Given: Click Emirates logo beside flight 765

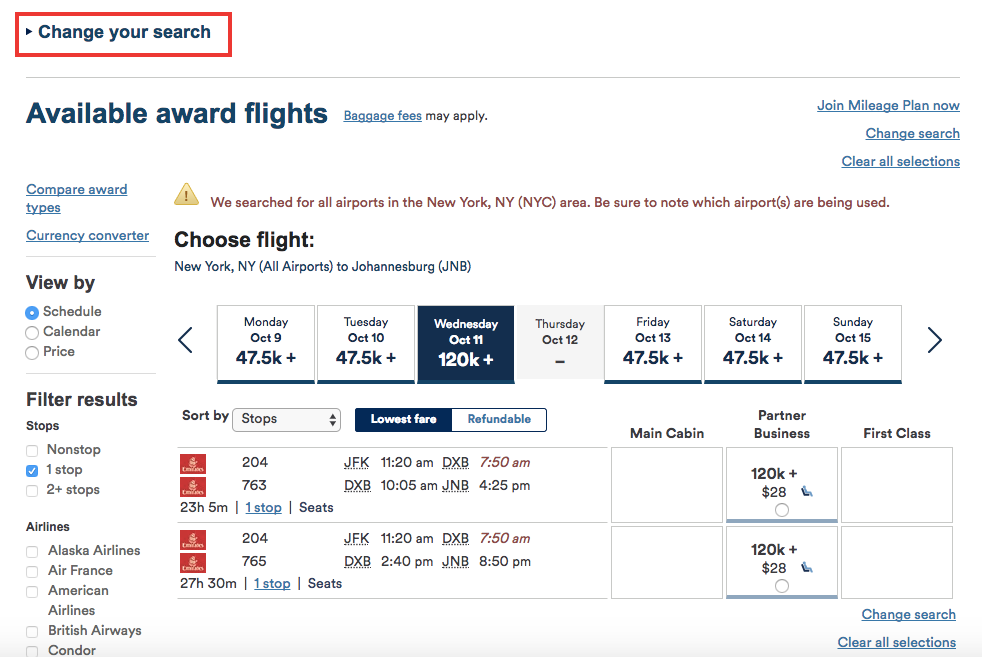Looking at the screenshot, I should tap(192, 563).
